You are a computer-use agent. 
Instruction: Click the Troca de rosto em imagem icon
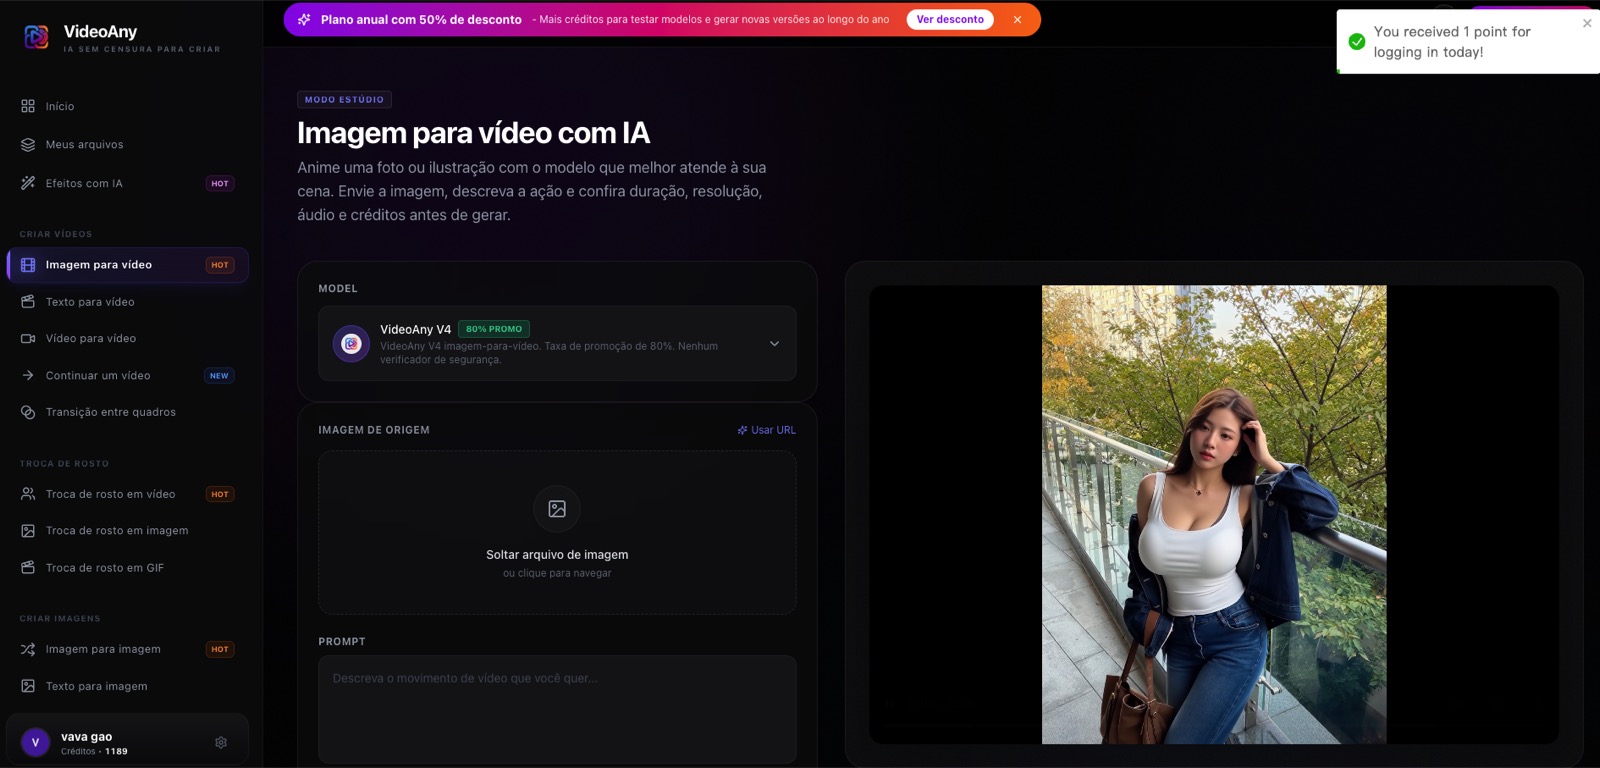28,531
